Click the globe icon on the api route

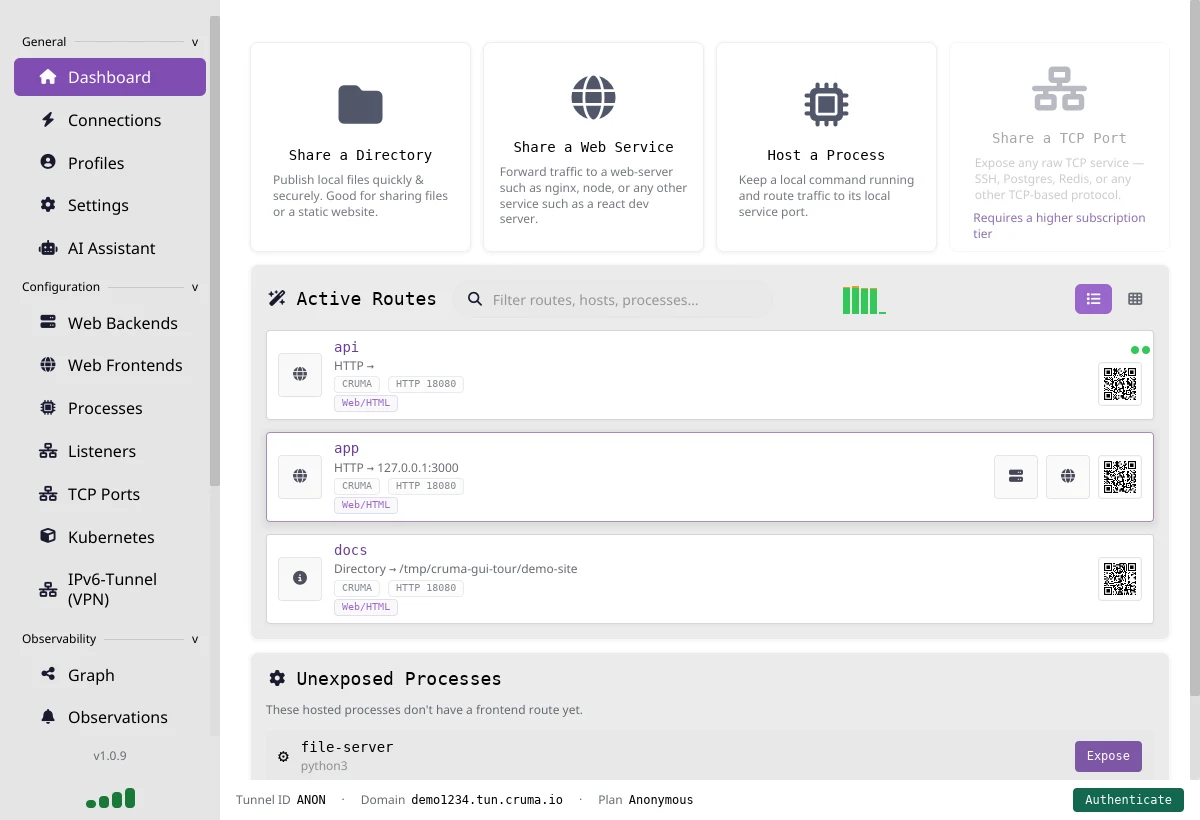(300, 375)
